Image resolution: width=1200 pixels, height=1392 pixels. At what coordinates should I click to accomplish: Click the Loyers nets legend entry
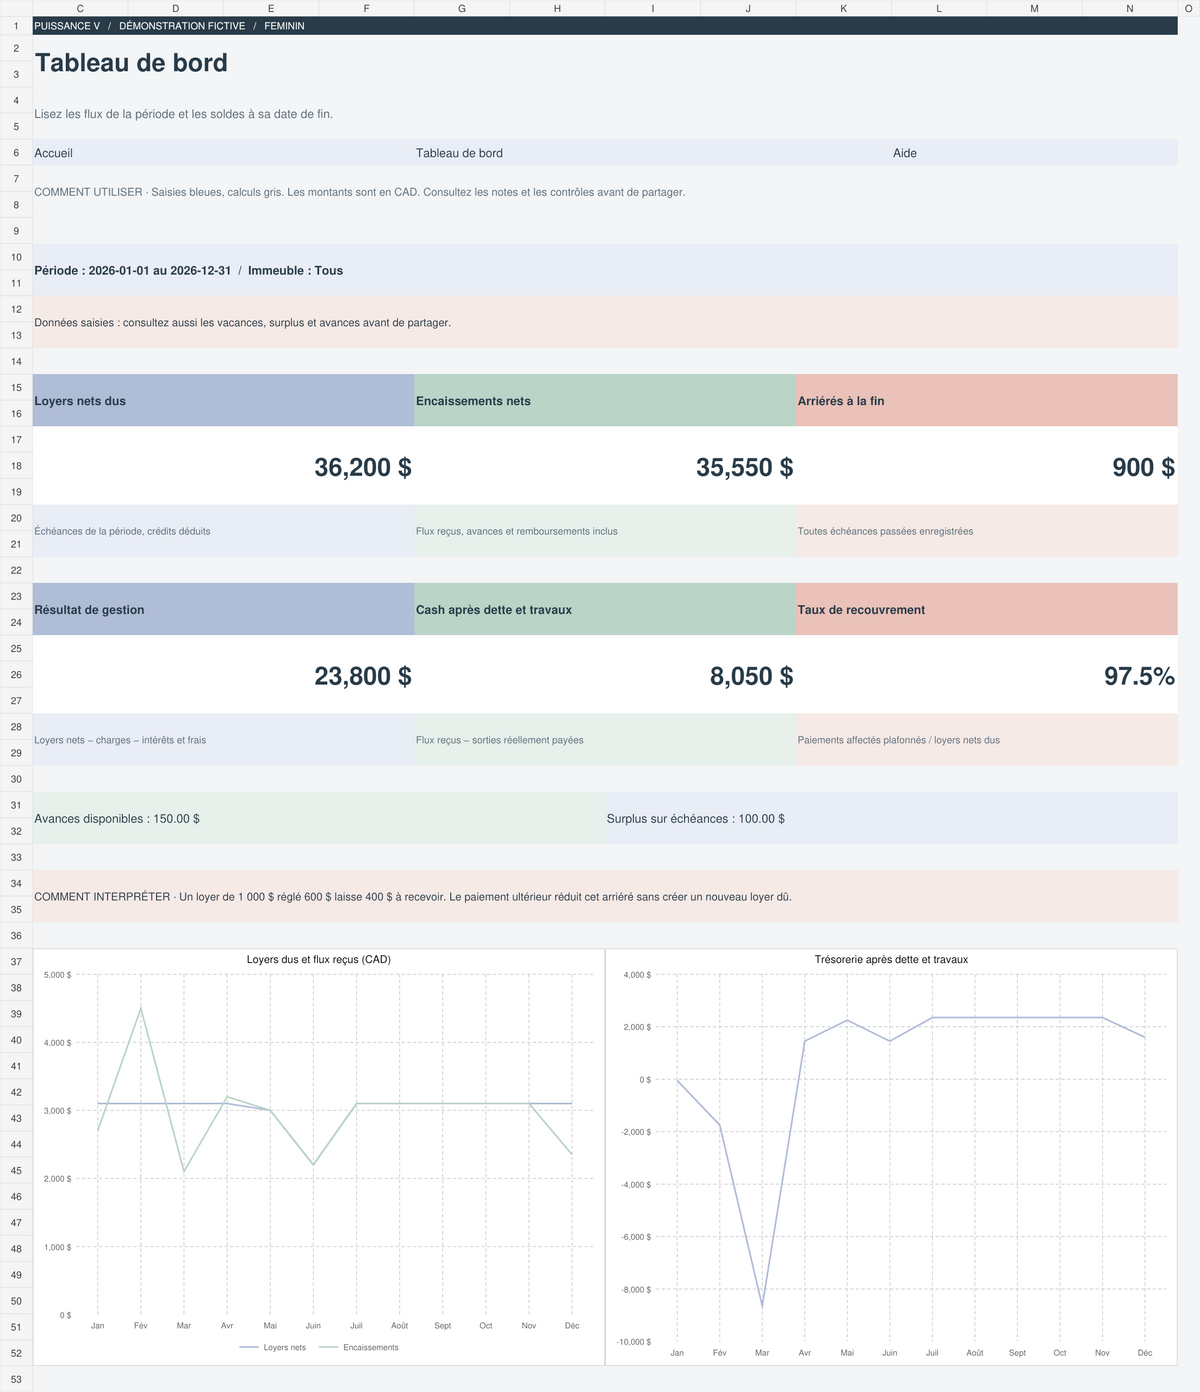pos(273,1348)
